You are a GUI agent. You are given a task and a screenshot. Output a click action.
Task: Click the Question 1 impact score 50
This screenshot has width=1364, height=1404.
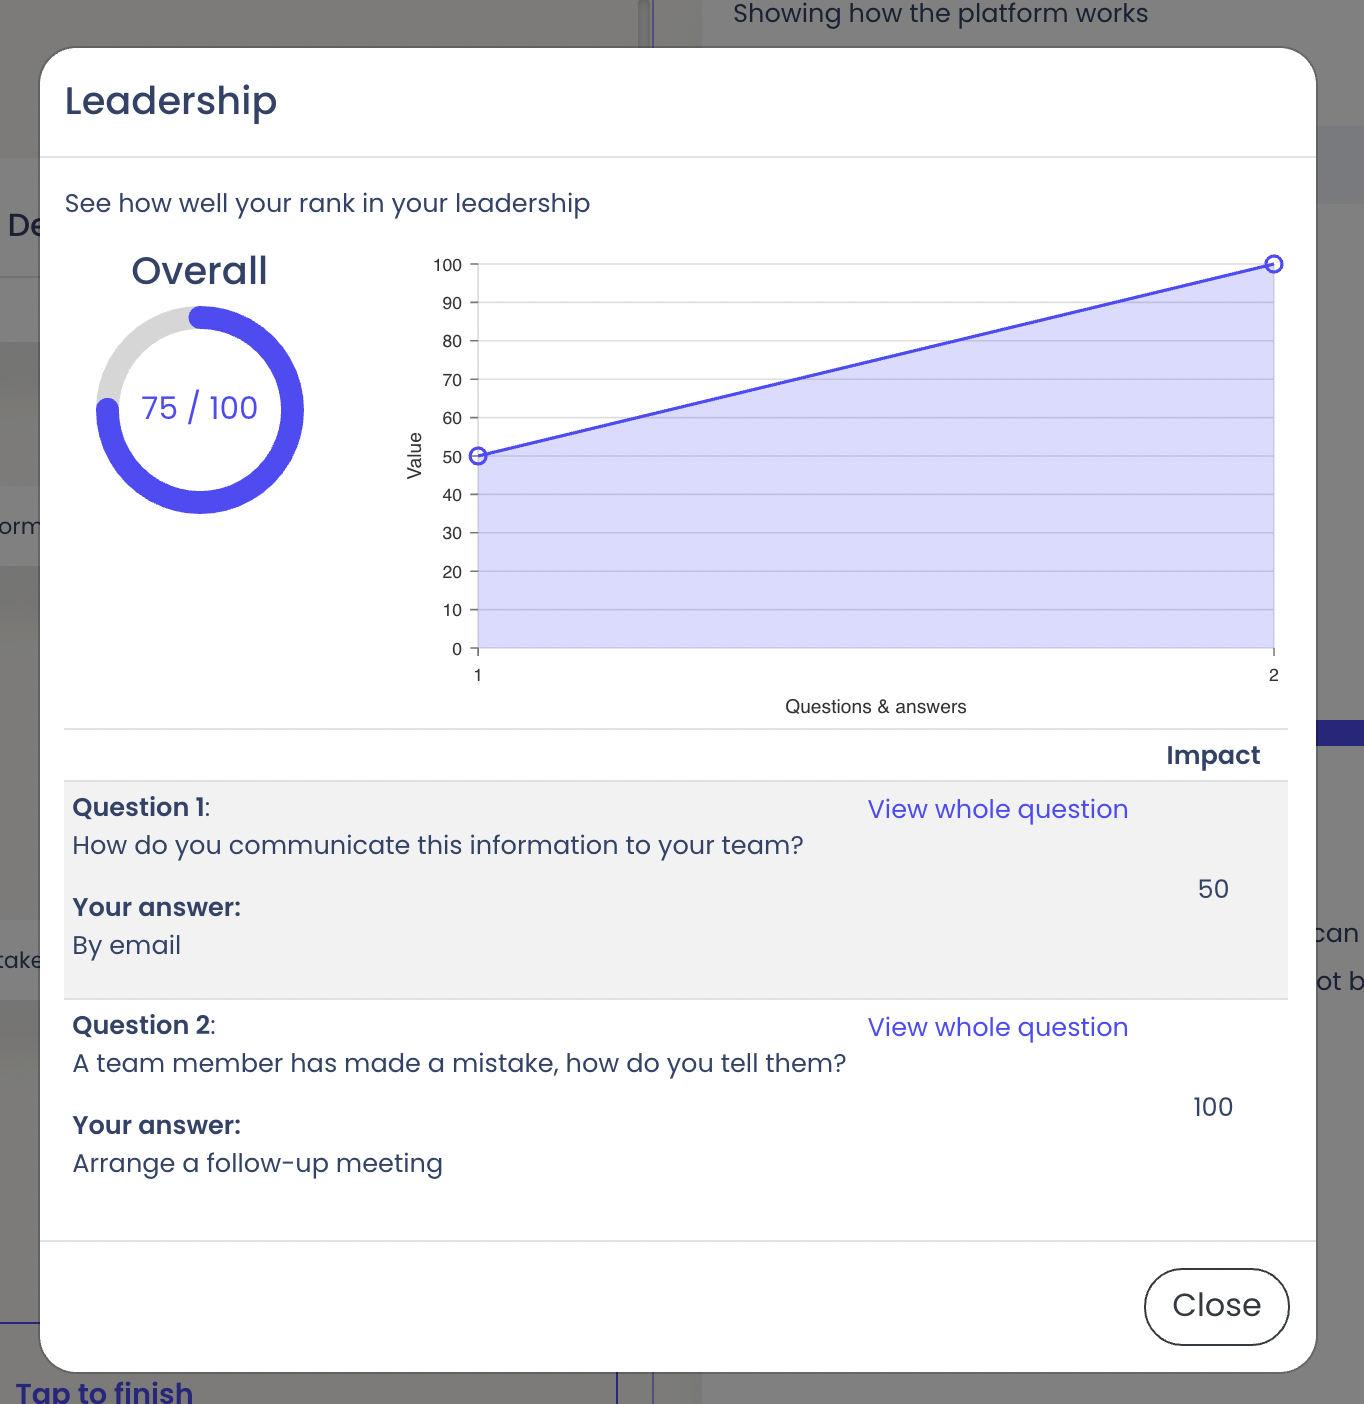1212,889
